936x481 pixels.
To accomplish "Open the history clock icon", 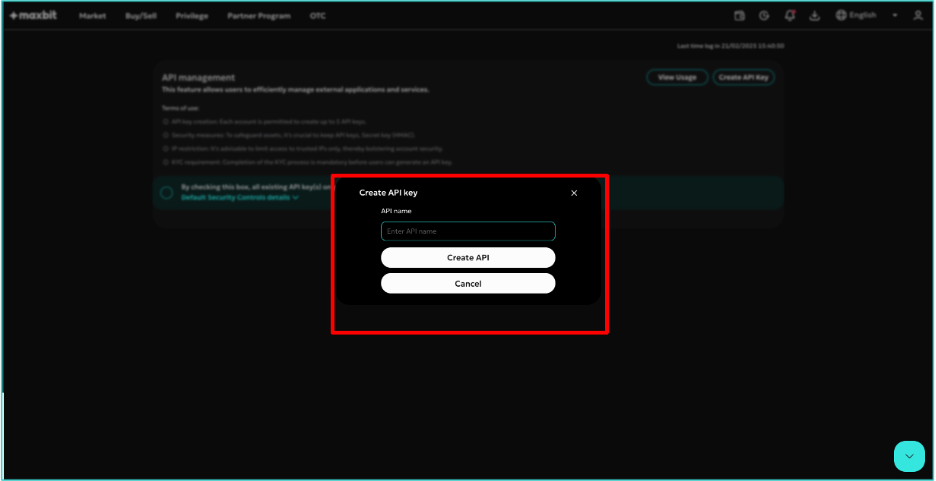I will [764, 16].
